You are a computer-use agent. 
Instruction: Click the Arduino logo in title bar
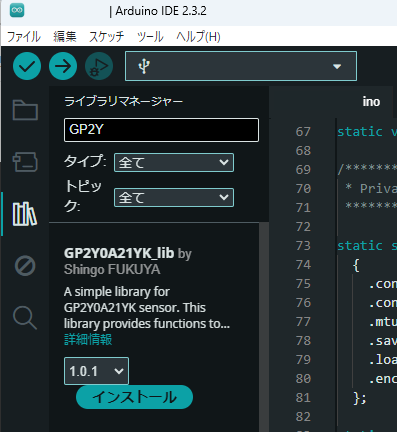point(17,10)
